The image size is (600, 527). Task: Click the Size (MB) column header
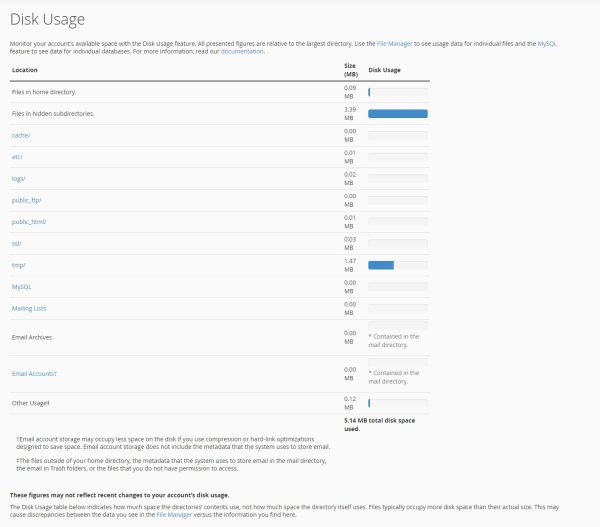(351, 70)
